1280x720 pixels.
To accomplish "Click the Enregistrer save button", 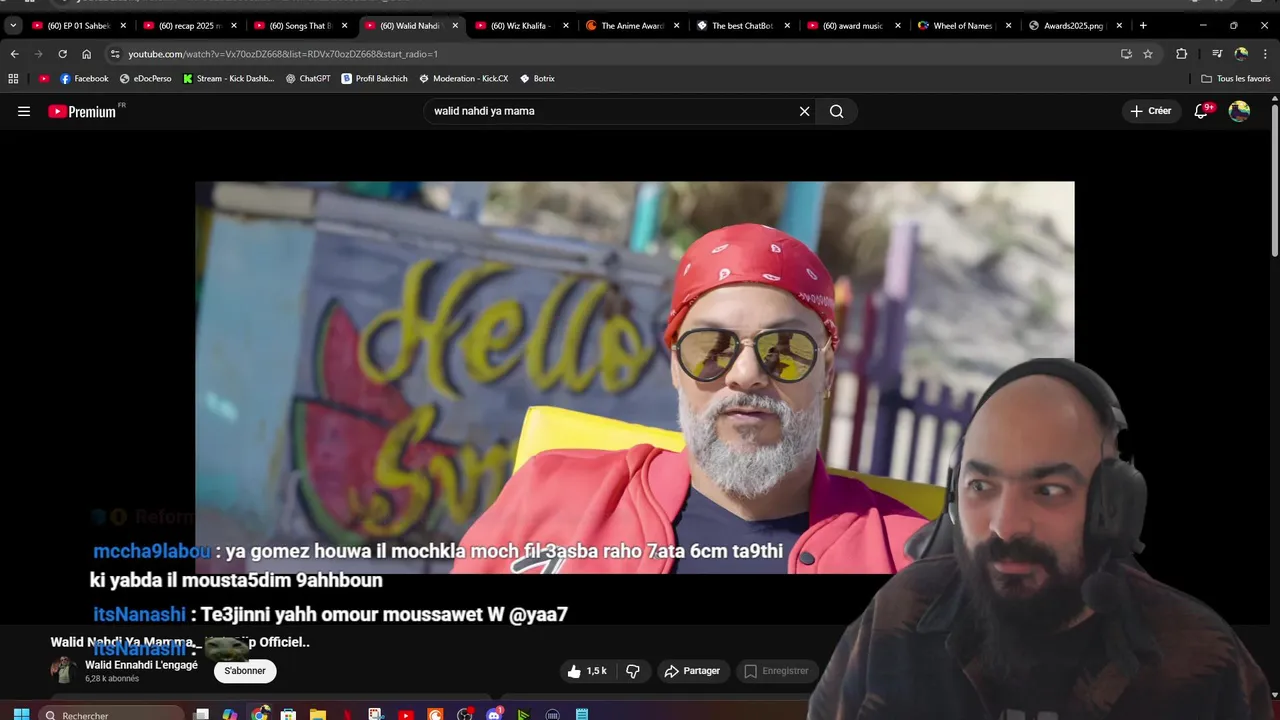I will pos(776,671).
